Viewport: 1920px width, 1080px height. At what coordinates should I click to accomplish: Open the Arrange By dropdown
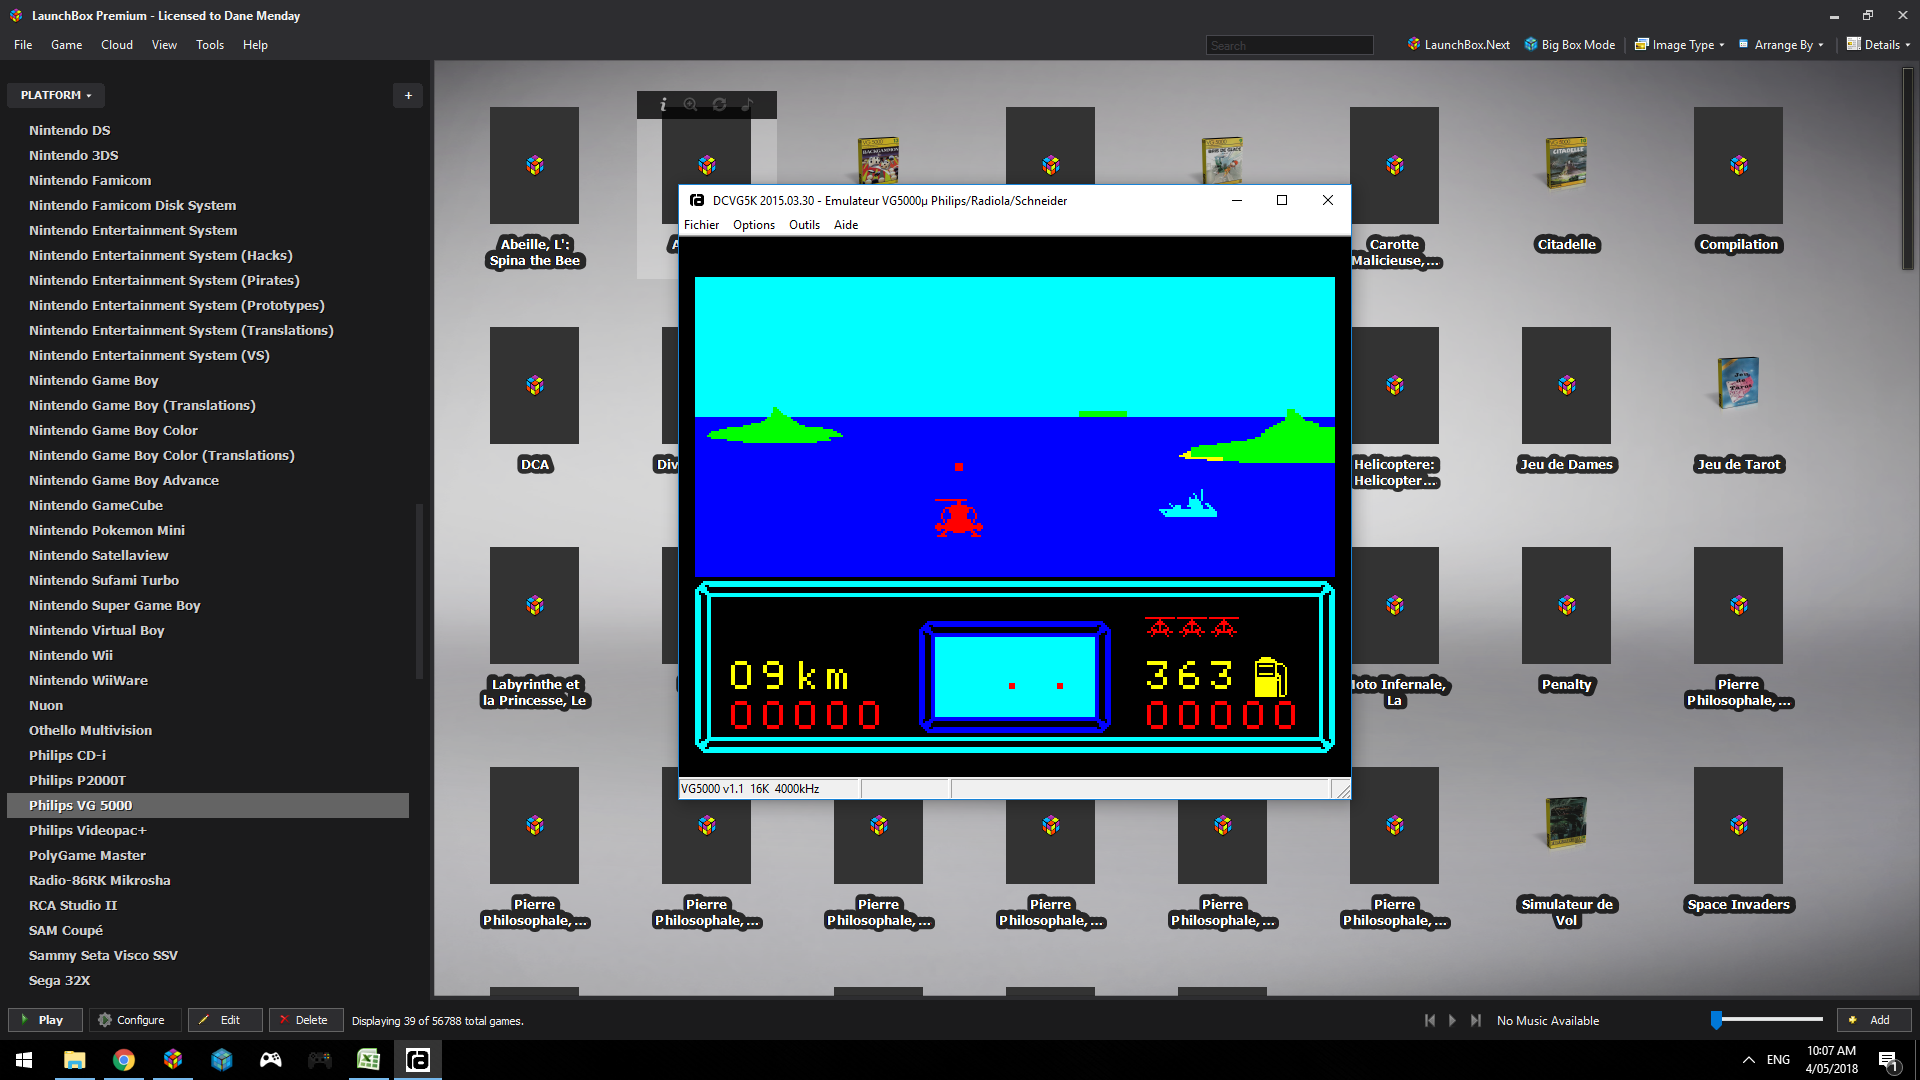(x=1781, y=44)
